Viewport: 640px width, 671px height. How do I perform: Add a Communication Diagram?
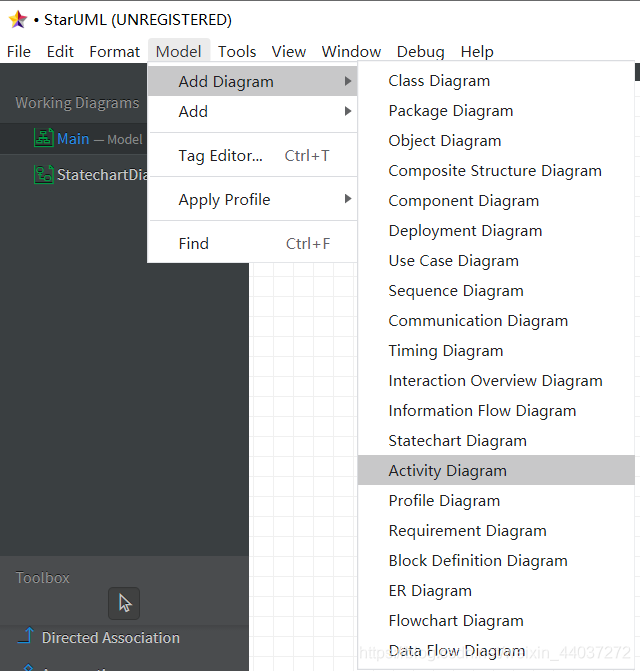(496, 321)
